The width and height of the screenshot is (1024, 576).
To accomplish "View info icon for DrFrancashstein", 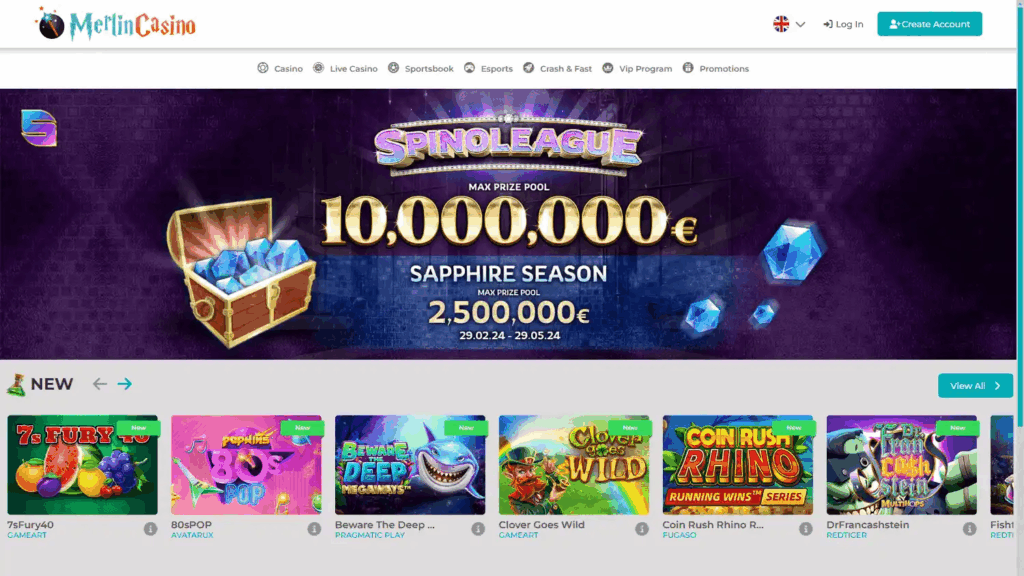I will pyautogui.click(x=969, y=529).
